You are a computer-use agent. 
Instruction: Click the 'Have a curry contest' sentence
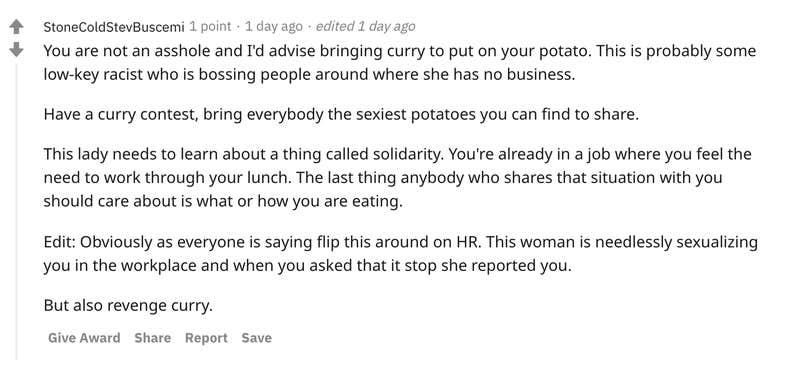(341, 114)
